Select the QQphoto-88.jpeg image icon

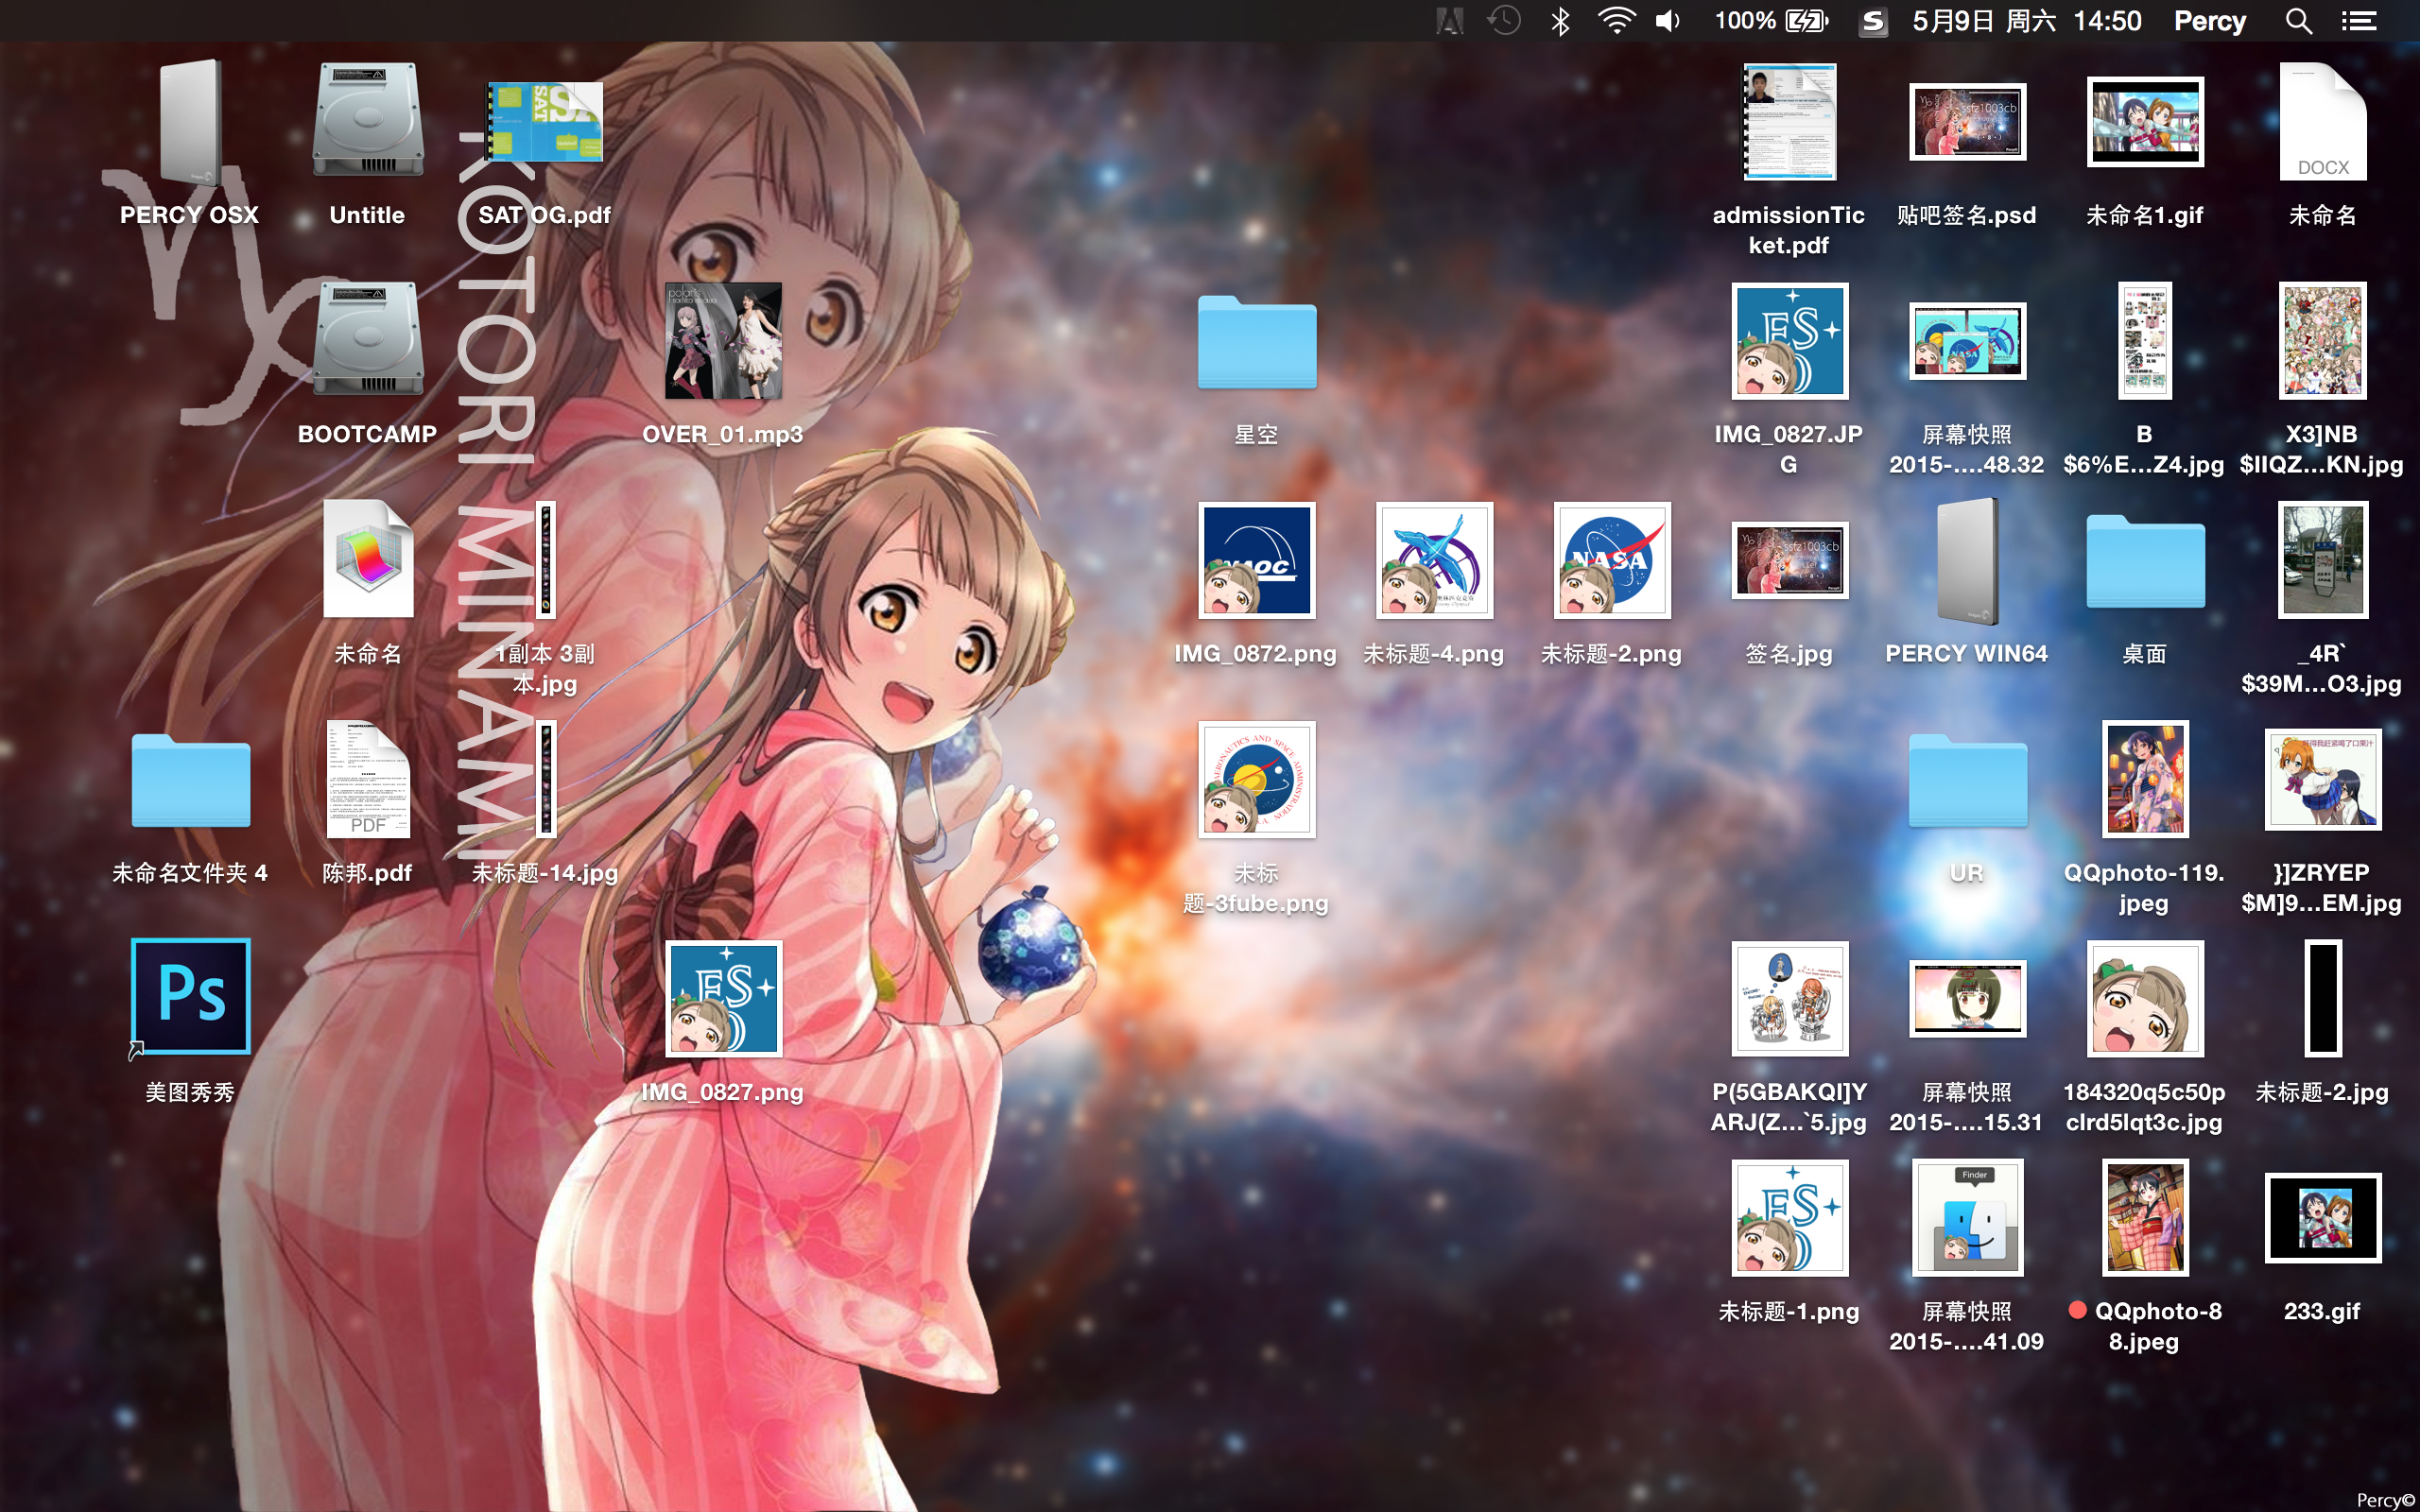point(2145,1217)
